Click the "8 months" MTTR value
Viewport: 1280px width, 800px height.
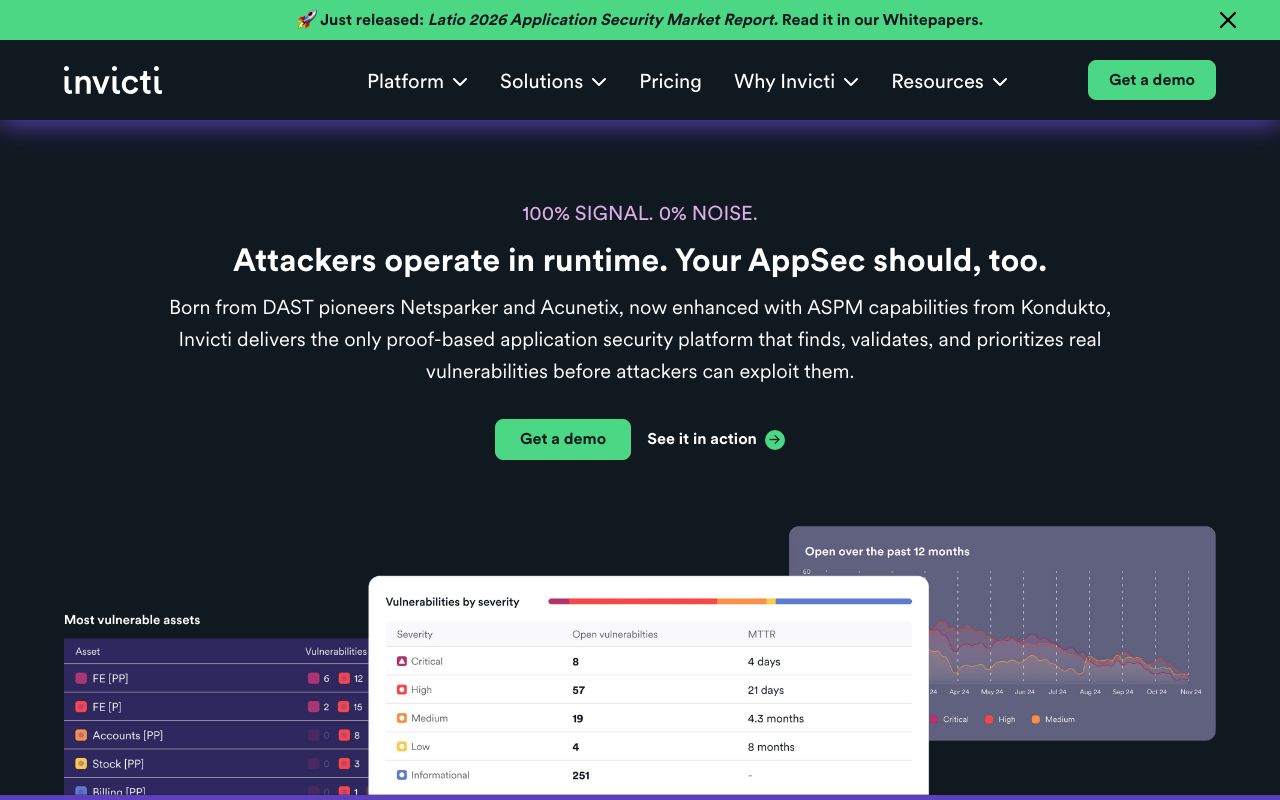[x=771, y=747]
